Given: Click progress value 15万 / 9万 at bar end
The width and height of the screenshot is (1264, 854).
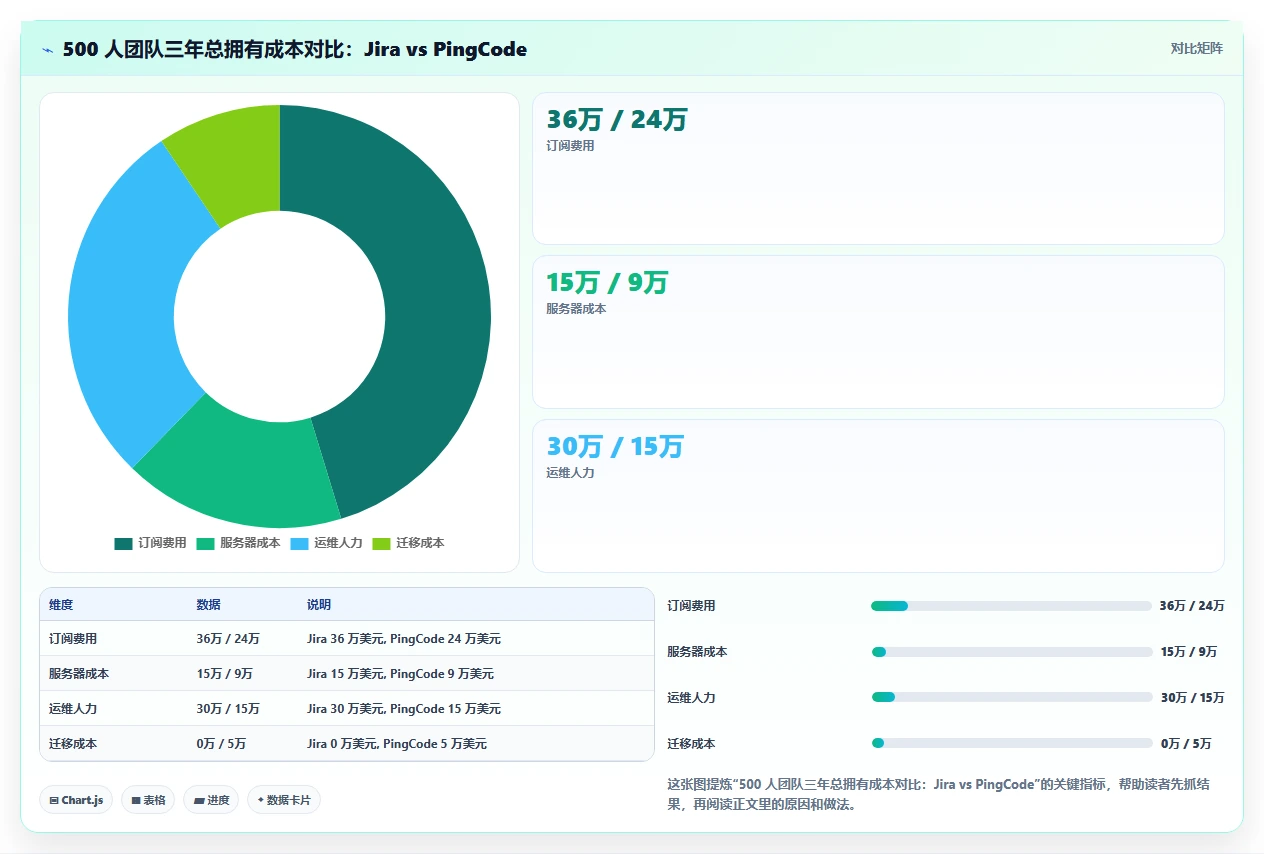Looking at the screenshot, I should point(1189,652).
